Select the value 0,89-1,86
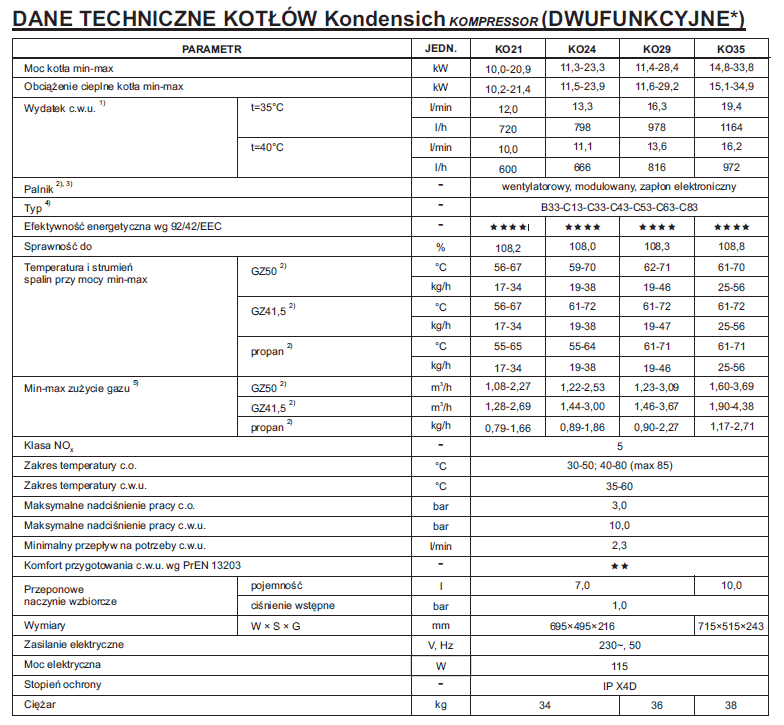The image size is (784, 725). (x=582, y=428)
